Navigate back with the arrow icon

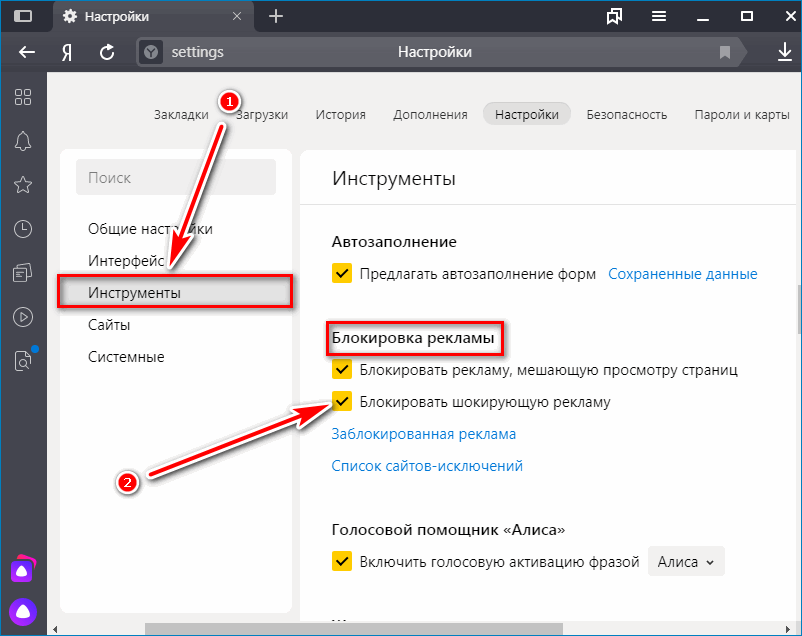(x=26, y=52)
